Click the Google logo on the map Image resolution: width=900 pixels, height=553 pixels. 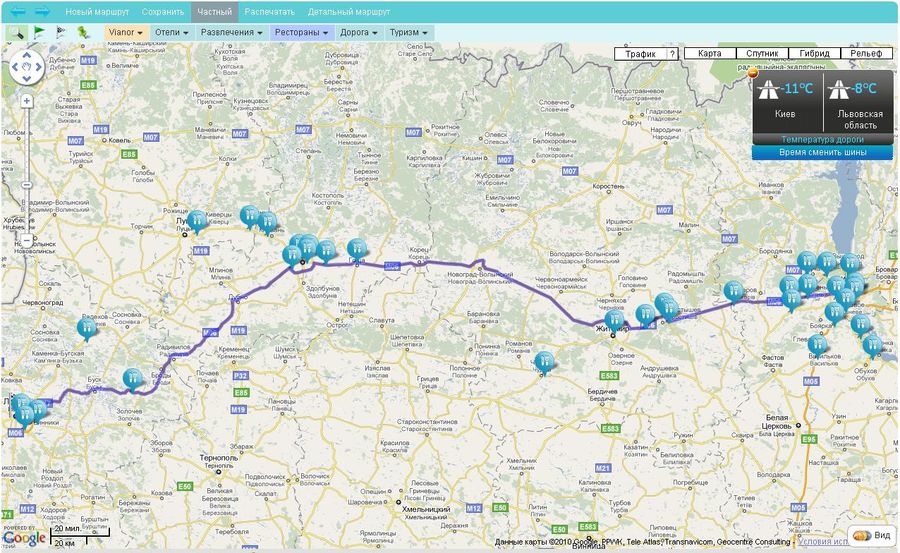24,538
